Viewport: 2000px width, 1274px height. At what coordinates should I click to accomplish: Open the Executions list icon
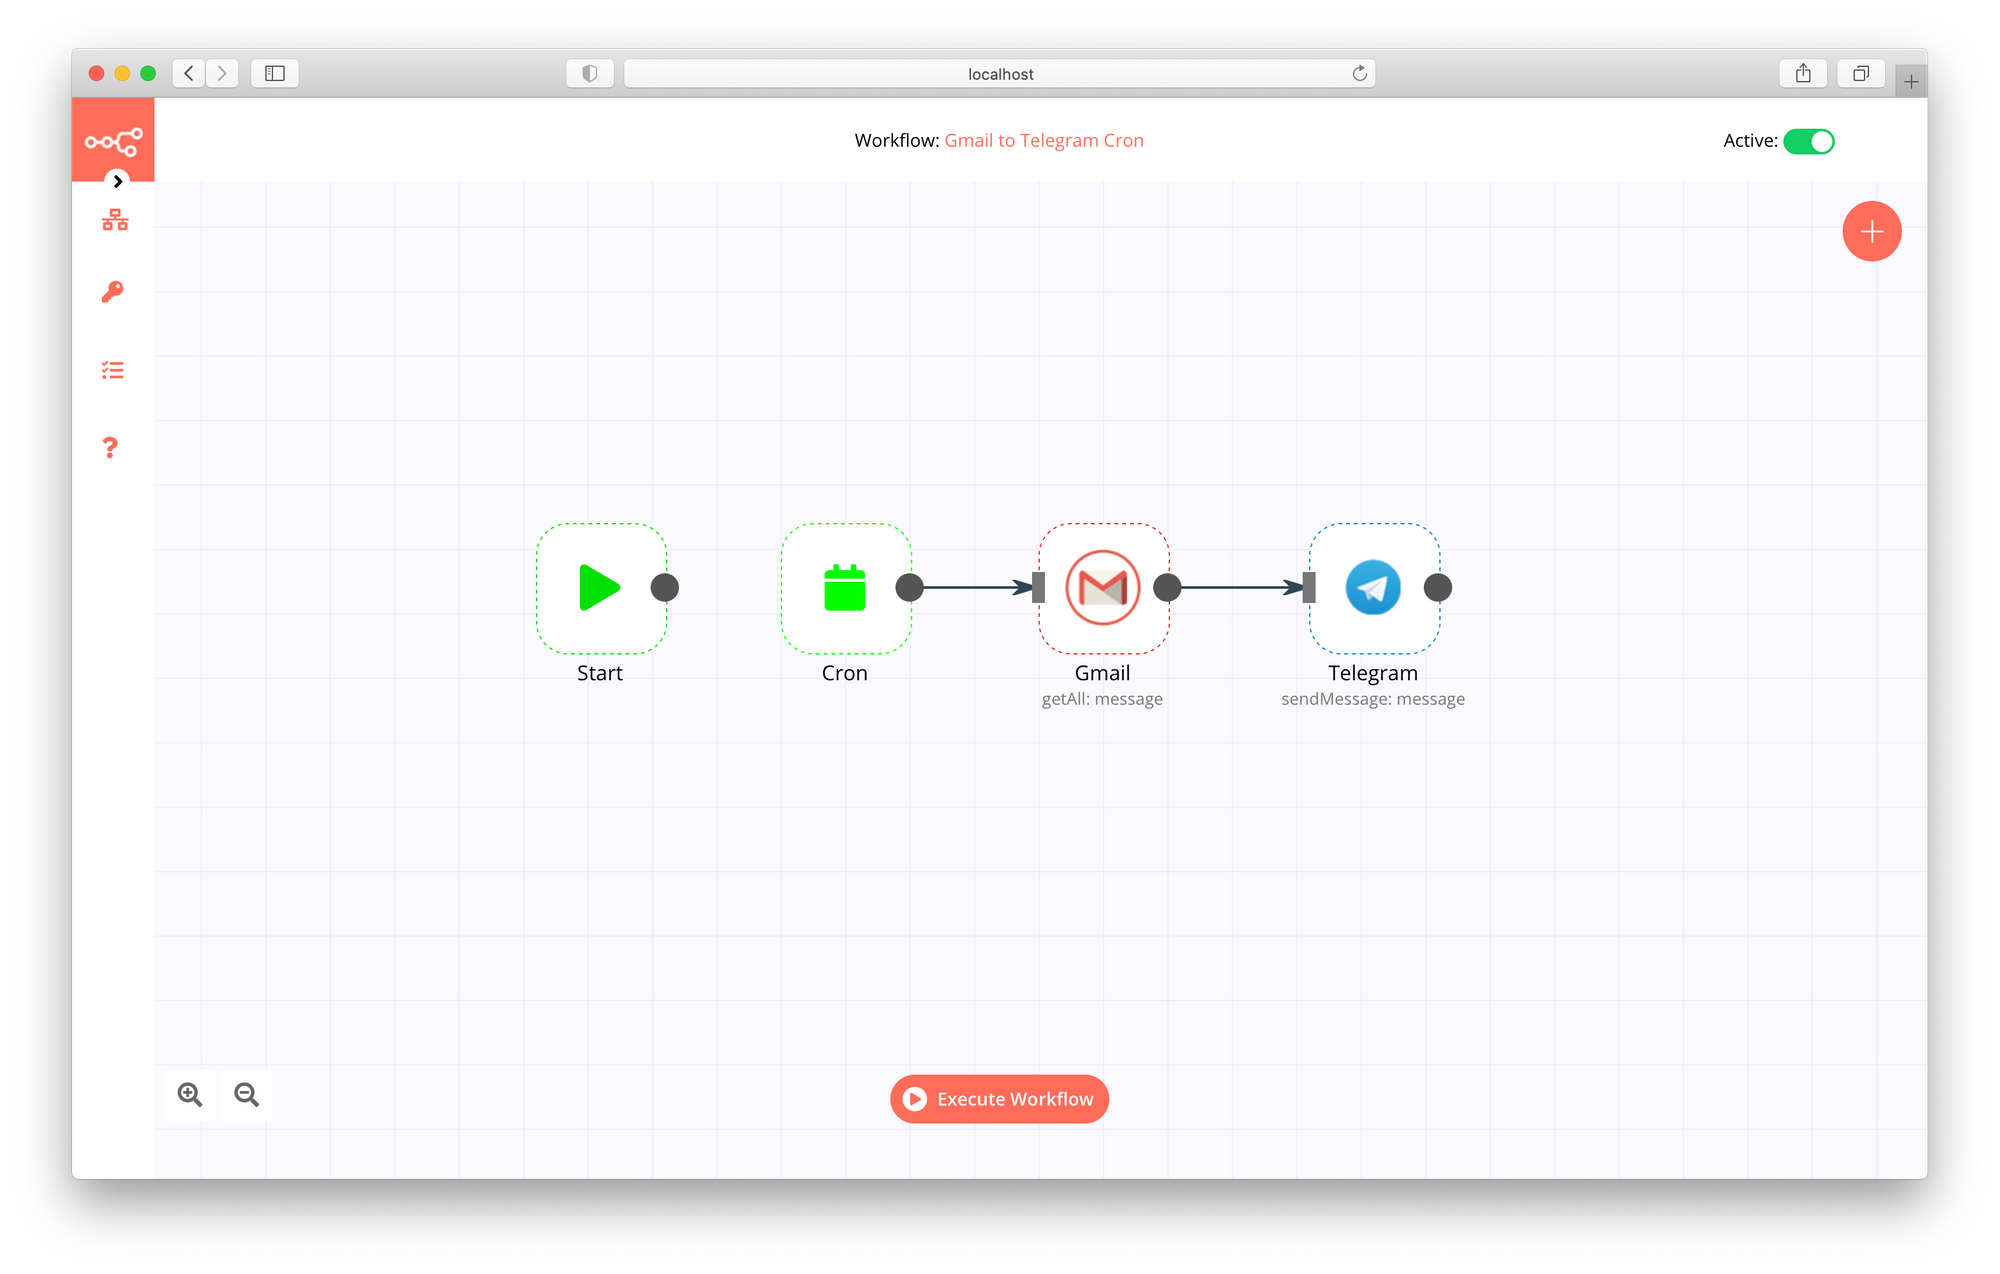pos(112,371)
